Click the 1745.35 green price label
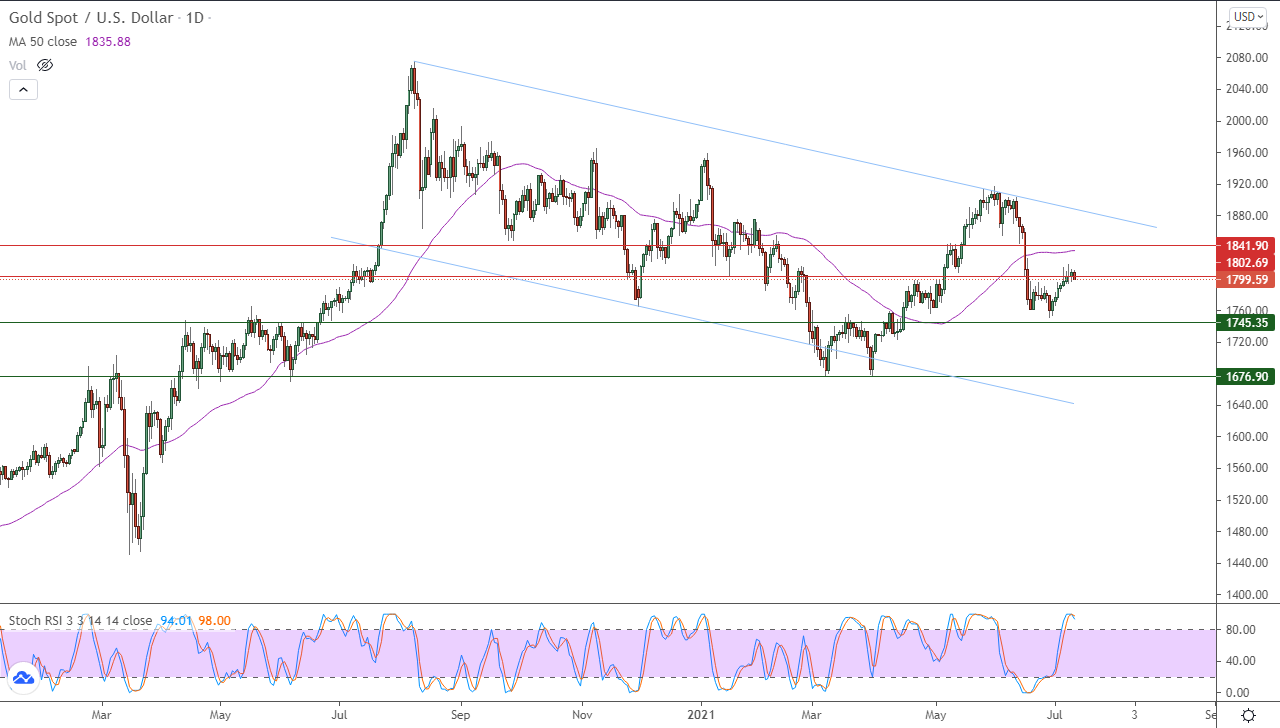 (x=1247, y=322)
